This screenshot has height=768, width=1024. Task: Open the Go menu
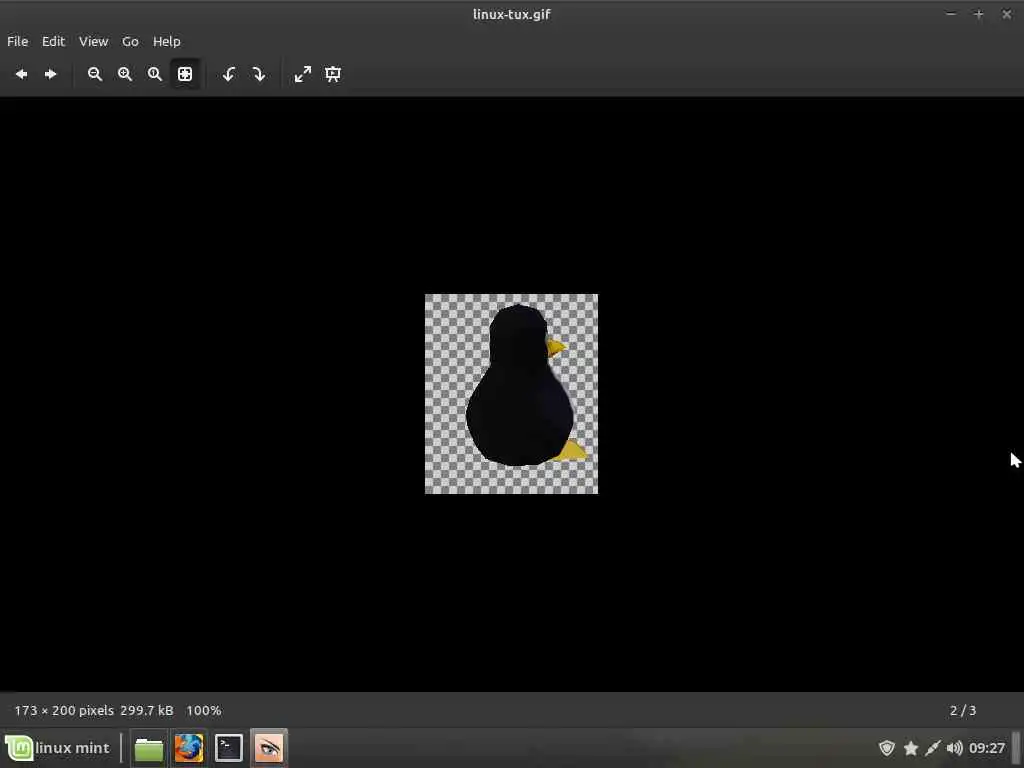[130, 41]
